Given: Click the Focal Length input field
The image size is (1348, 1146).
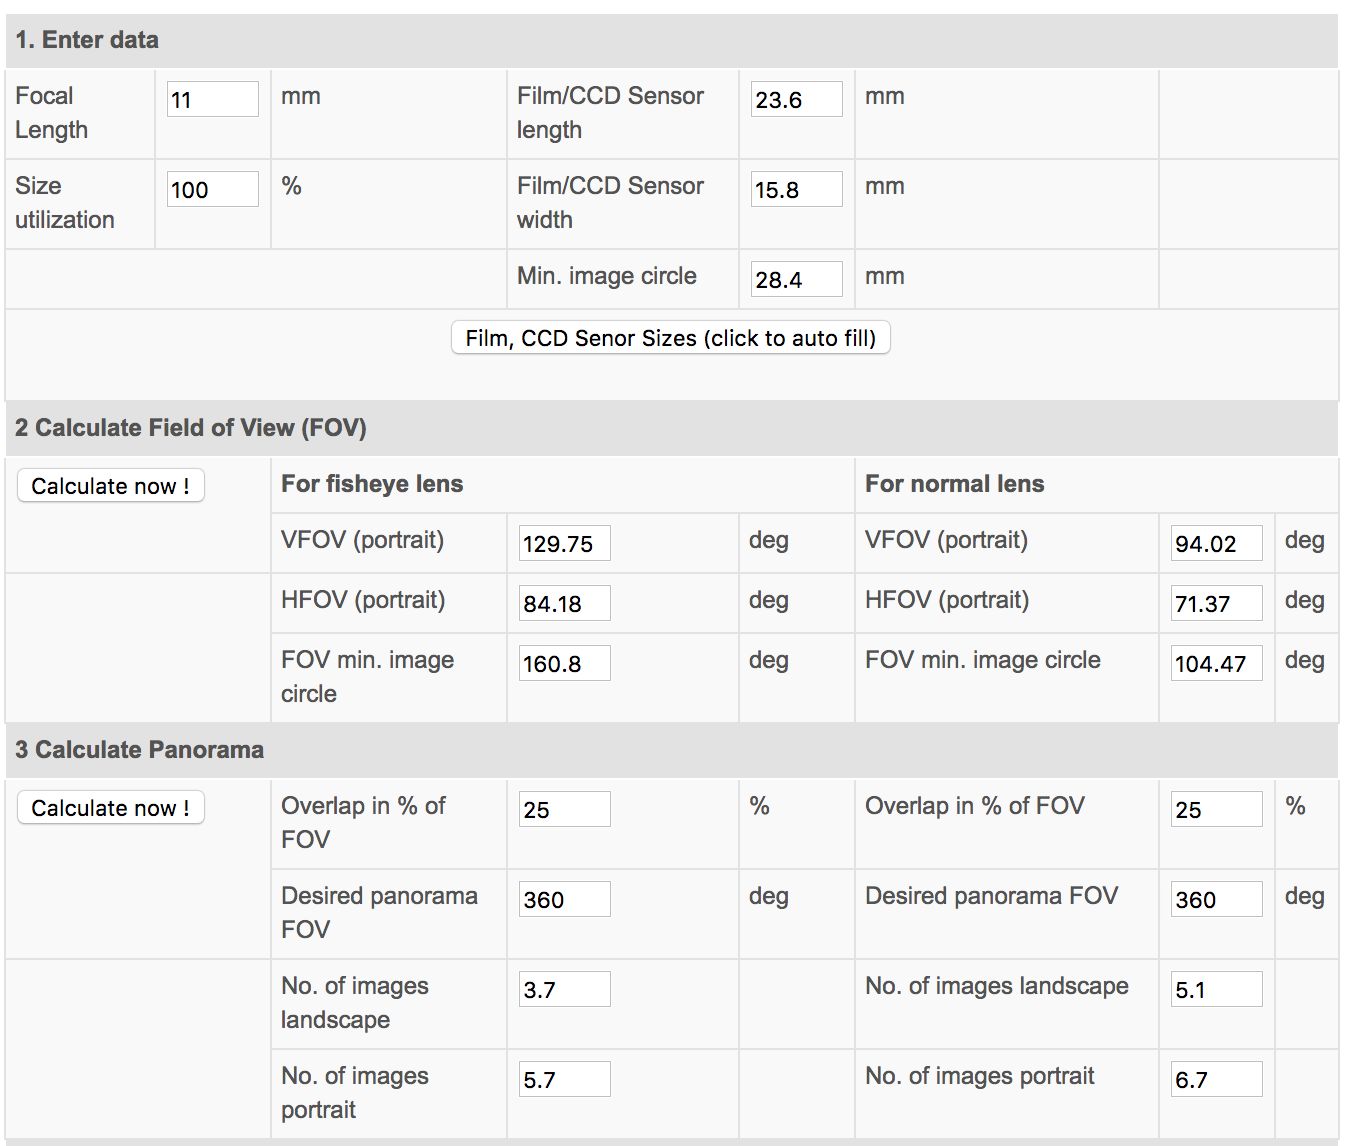Looking at the screenshot, I should [213, 99].
